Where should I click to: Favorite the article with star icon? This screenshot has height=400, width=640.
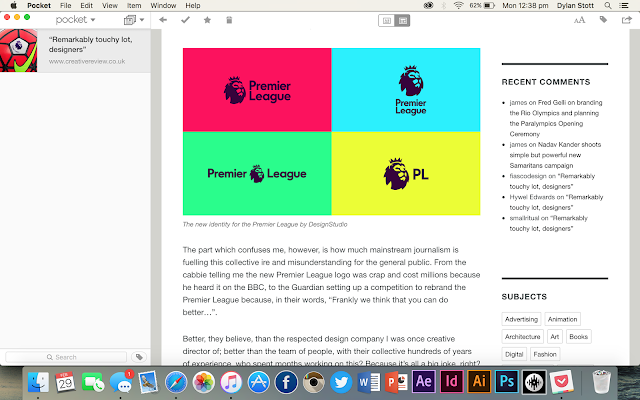click(207, 20)
